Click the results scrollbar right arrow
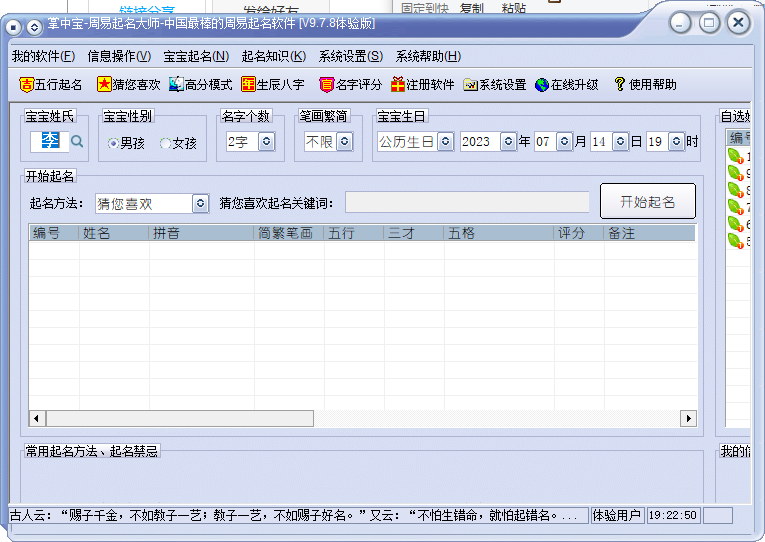The image size is (765, 542). coord(688,419)
